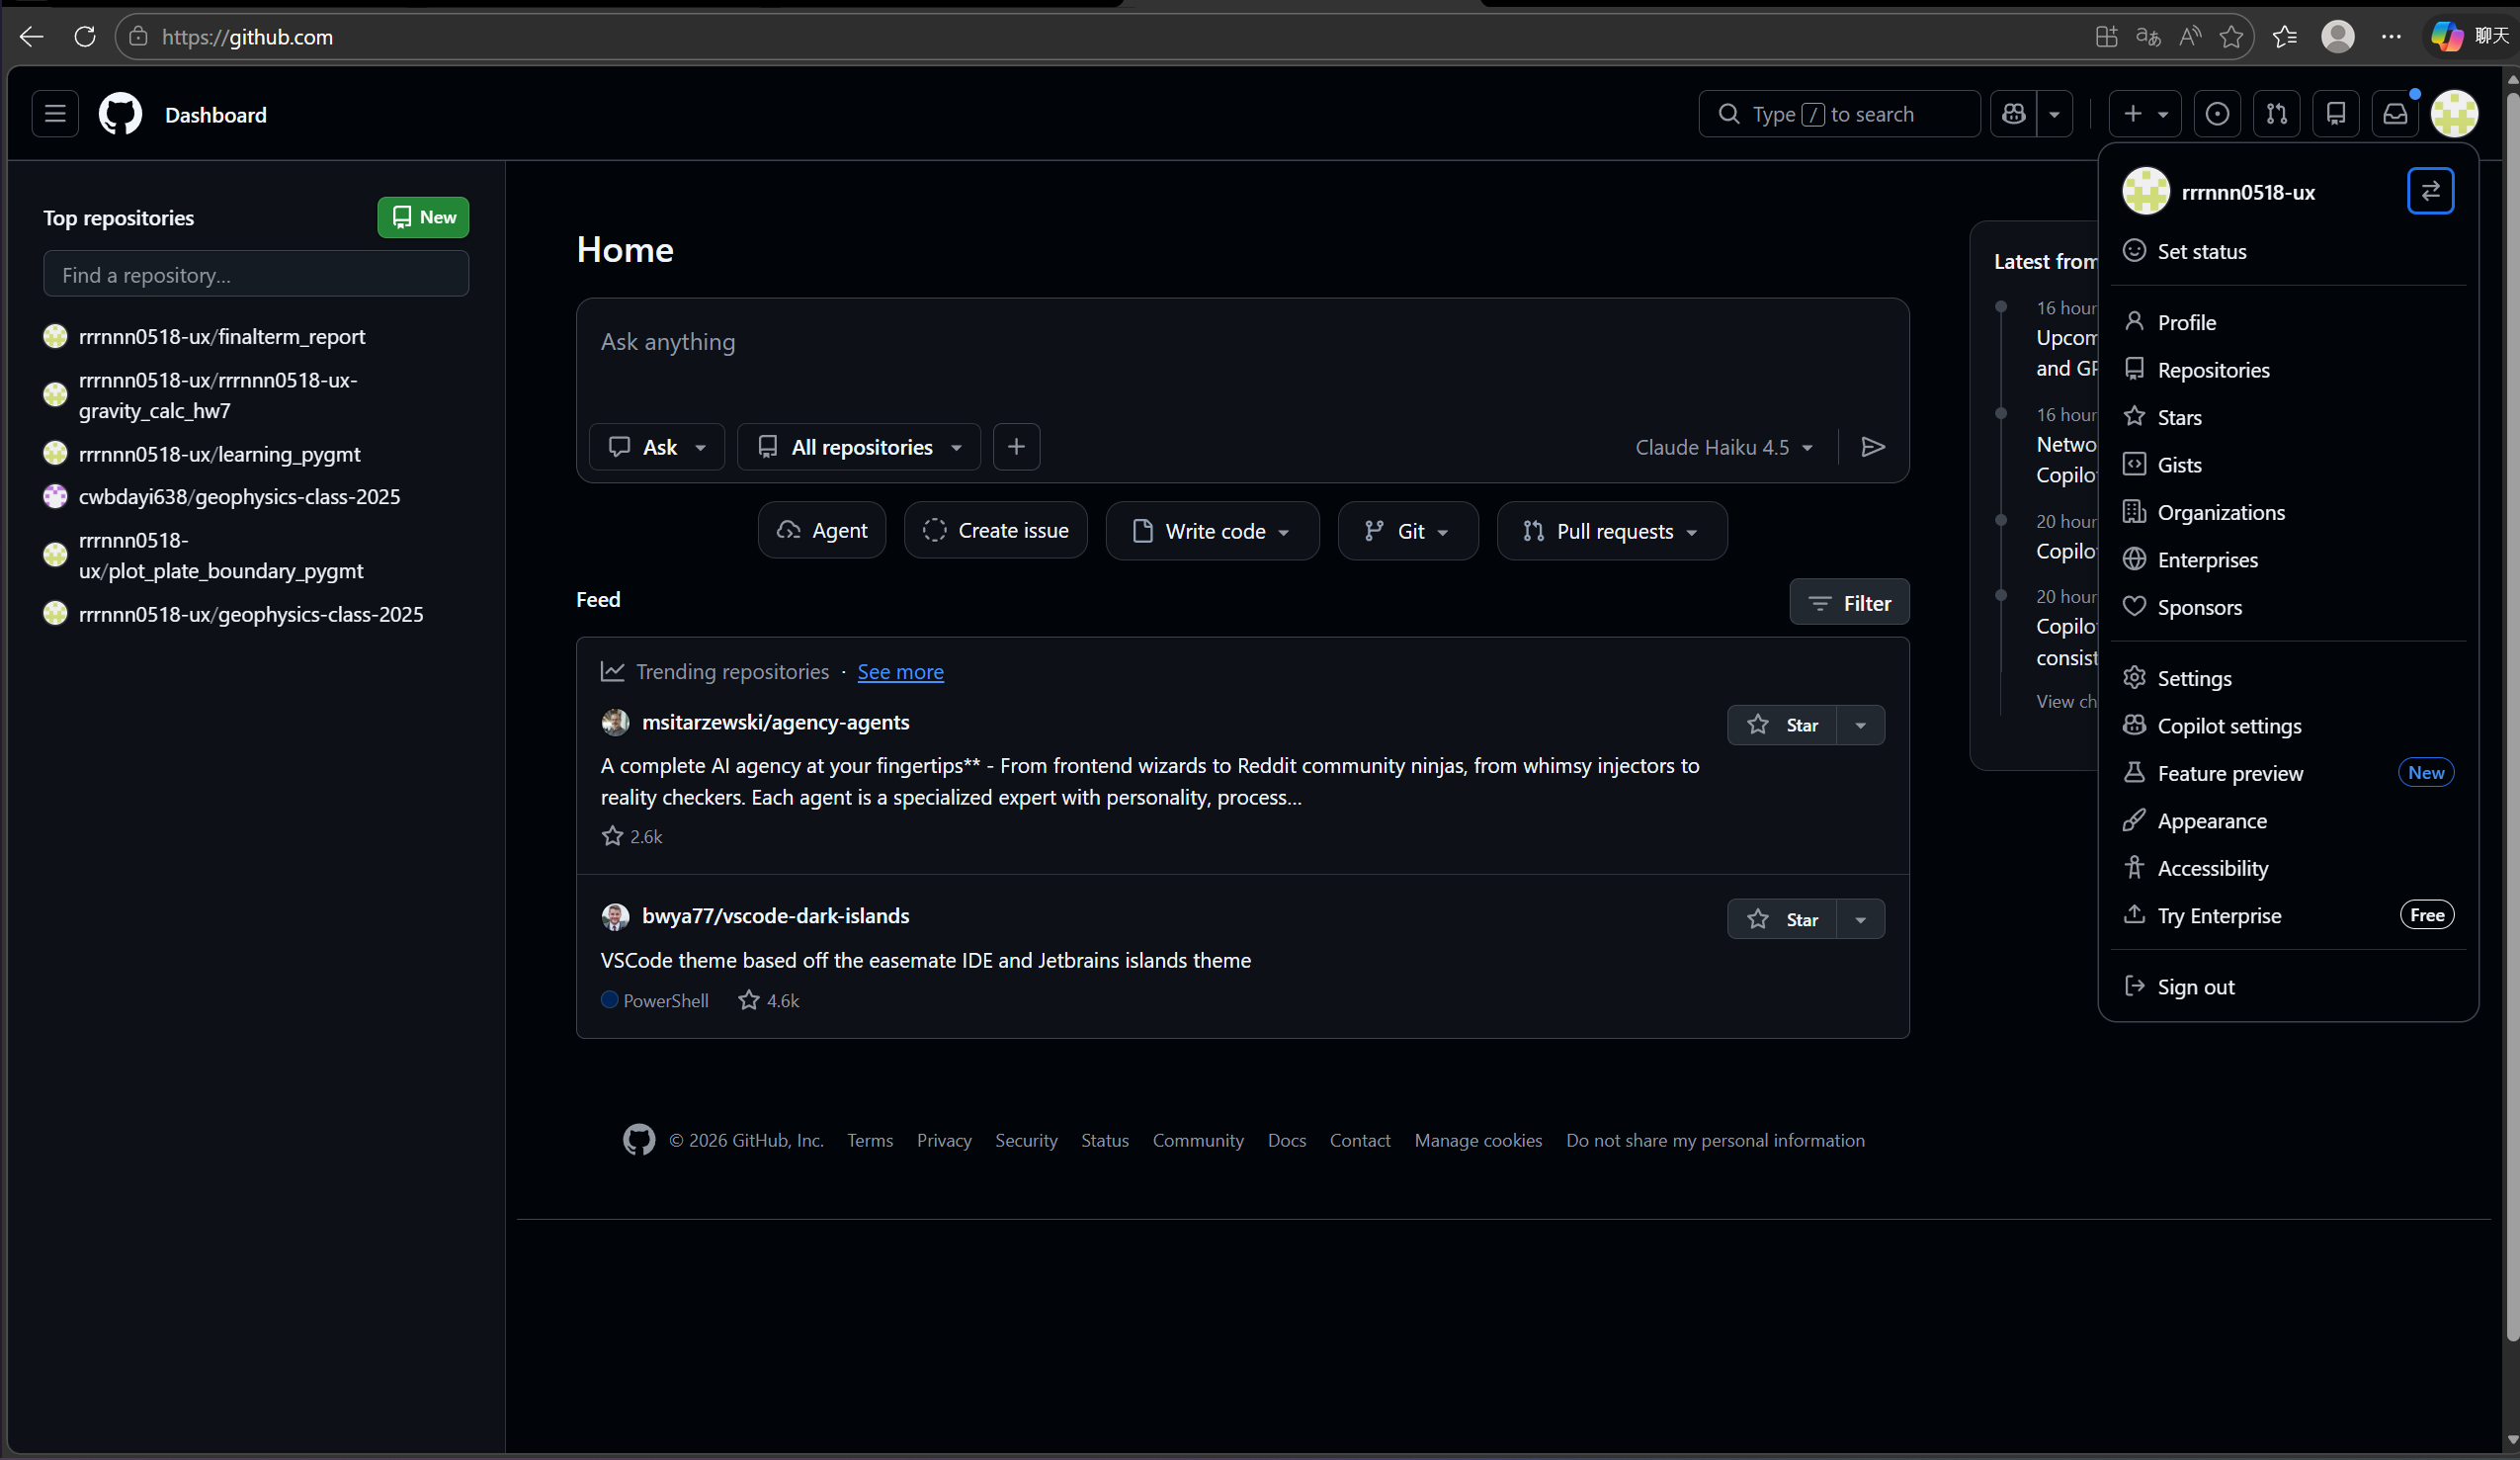
Task: Open the Repositories icon in header
Action: [2336, 114]
